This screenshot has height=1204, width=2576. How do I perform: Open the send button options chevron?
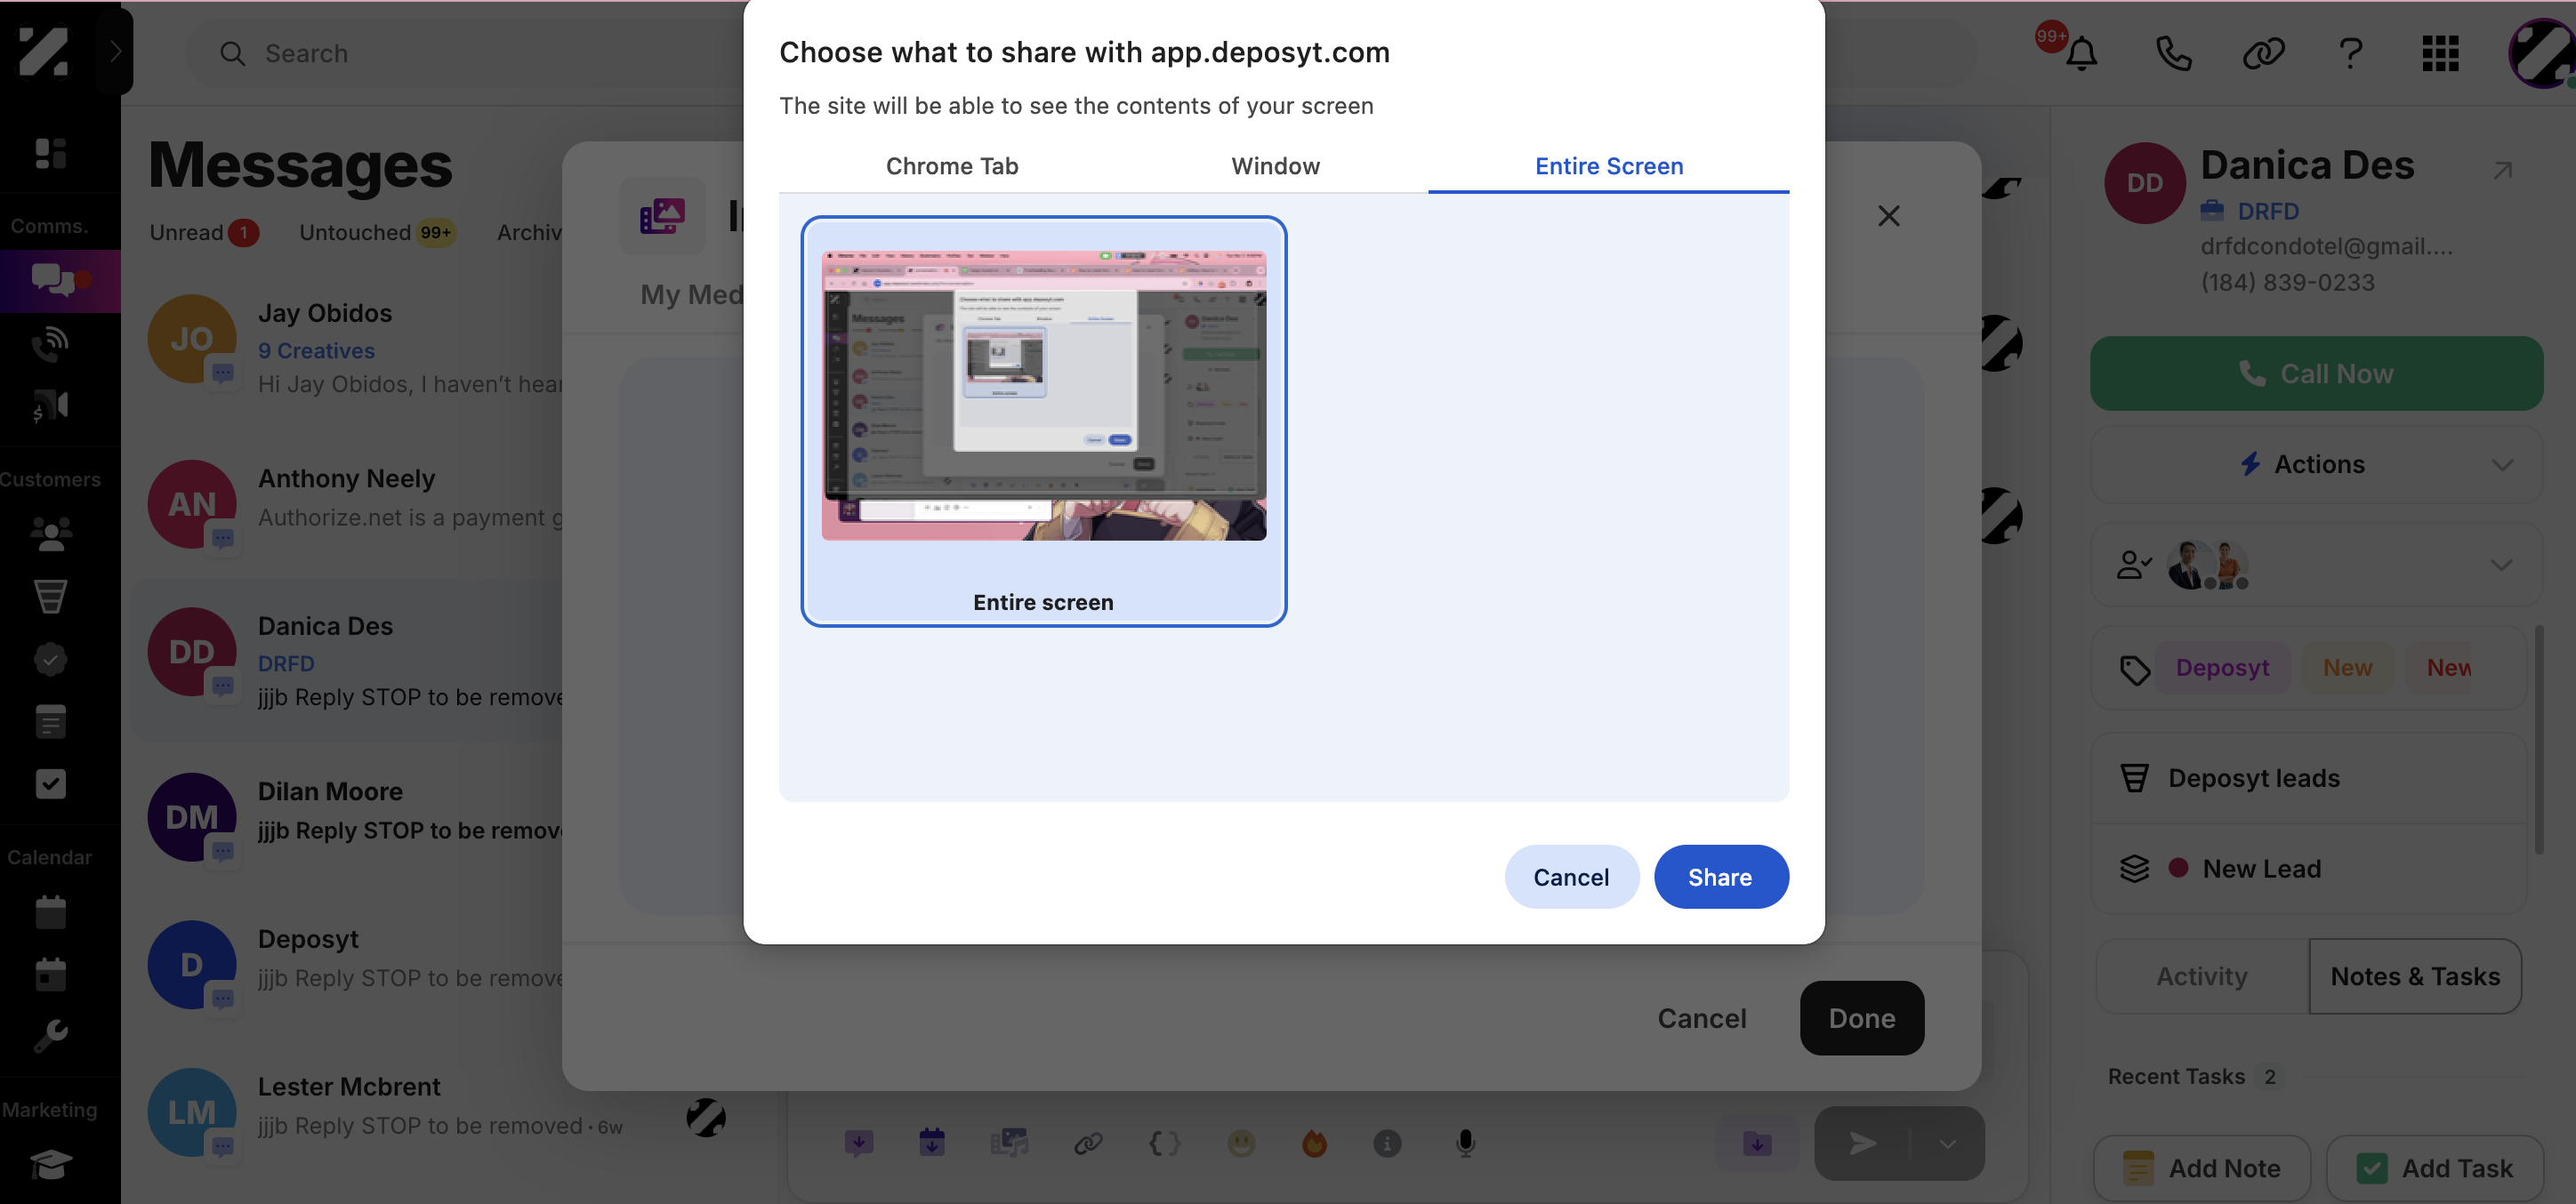1947,1144
